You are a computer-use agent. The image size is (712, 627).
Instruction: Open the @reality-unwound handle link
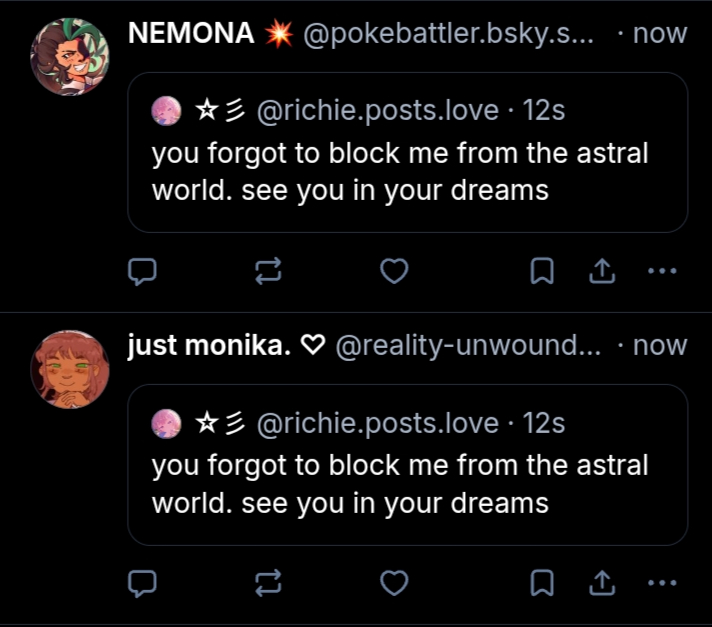coord(467,346)
